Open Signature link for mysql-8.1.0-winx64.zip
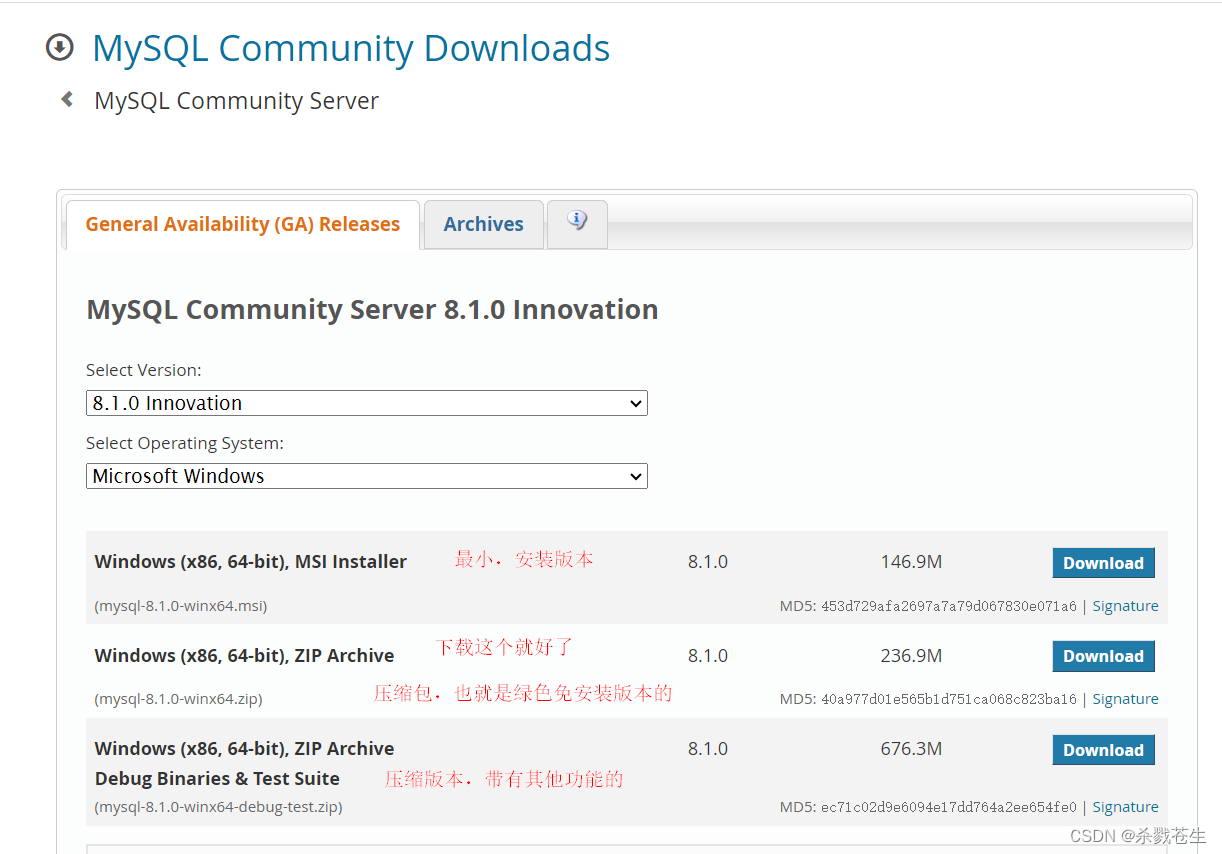 pyautogui.click(x=1125, y=699)
